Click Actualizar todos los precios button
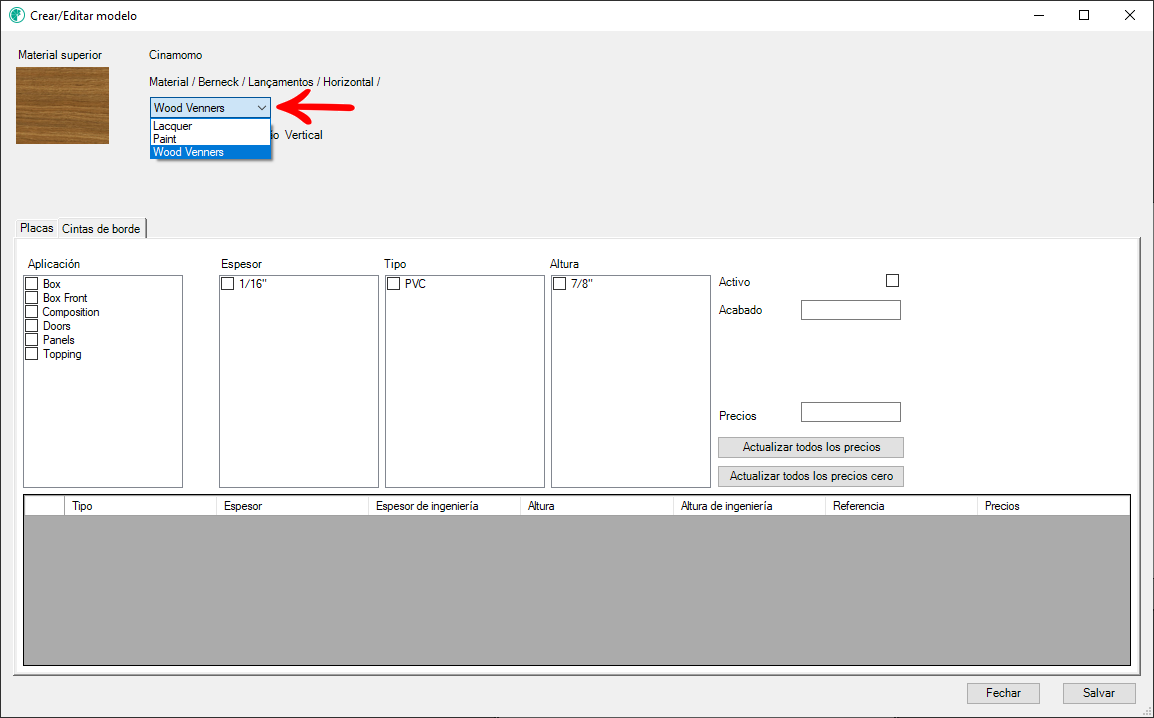Image resolution: width=1154 pixels, height=718 pixels. (811, 447)
